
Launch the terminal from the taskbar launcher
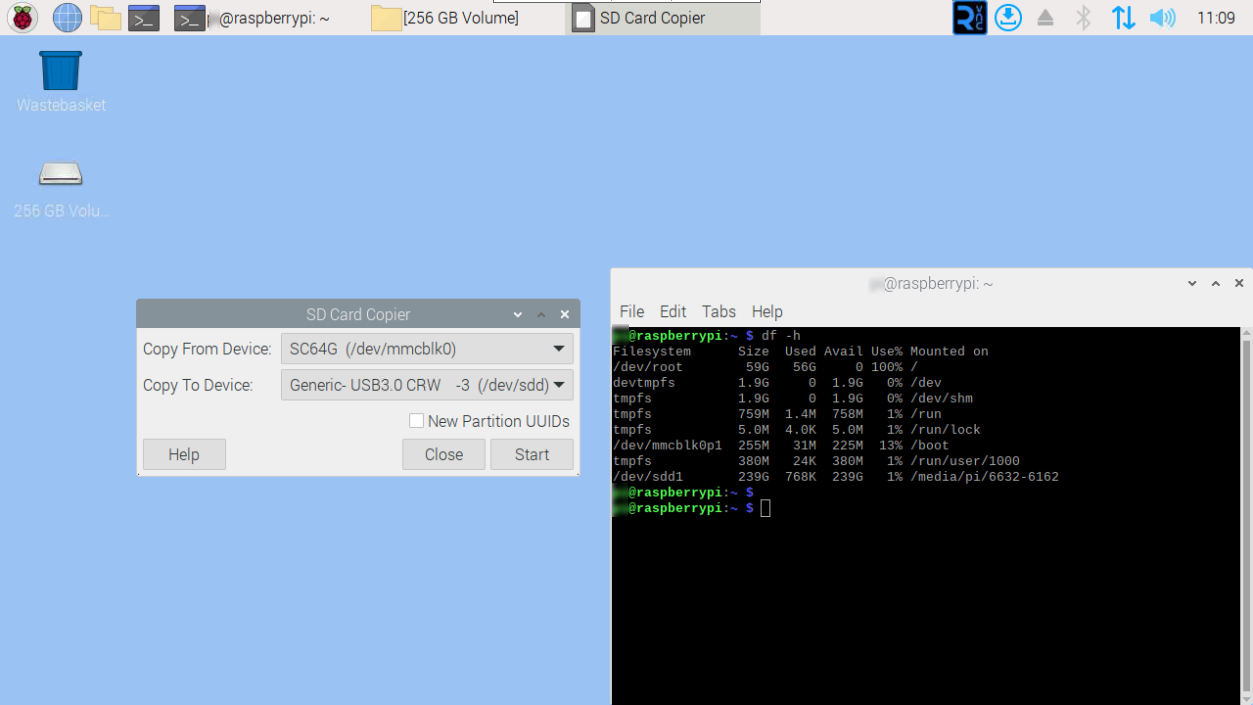tap(144, 17)
